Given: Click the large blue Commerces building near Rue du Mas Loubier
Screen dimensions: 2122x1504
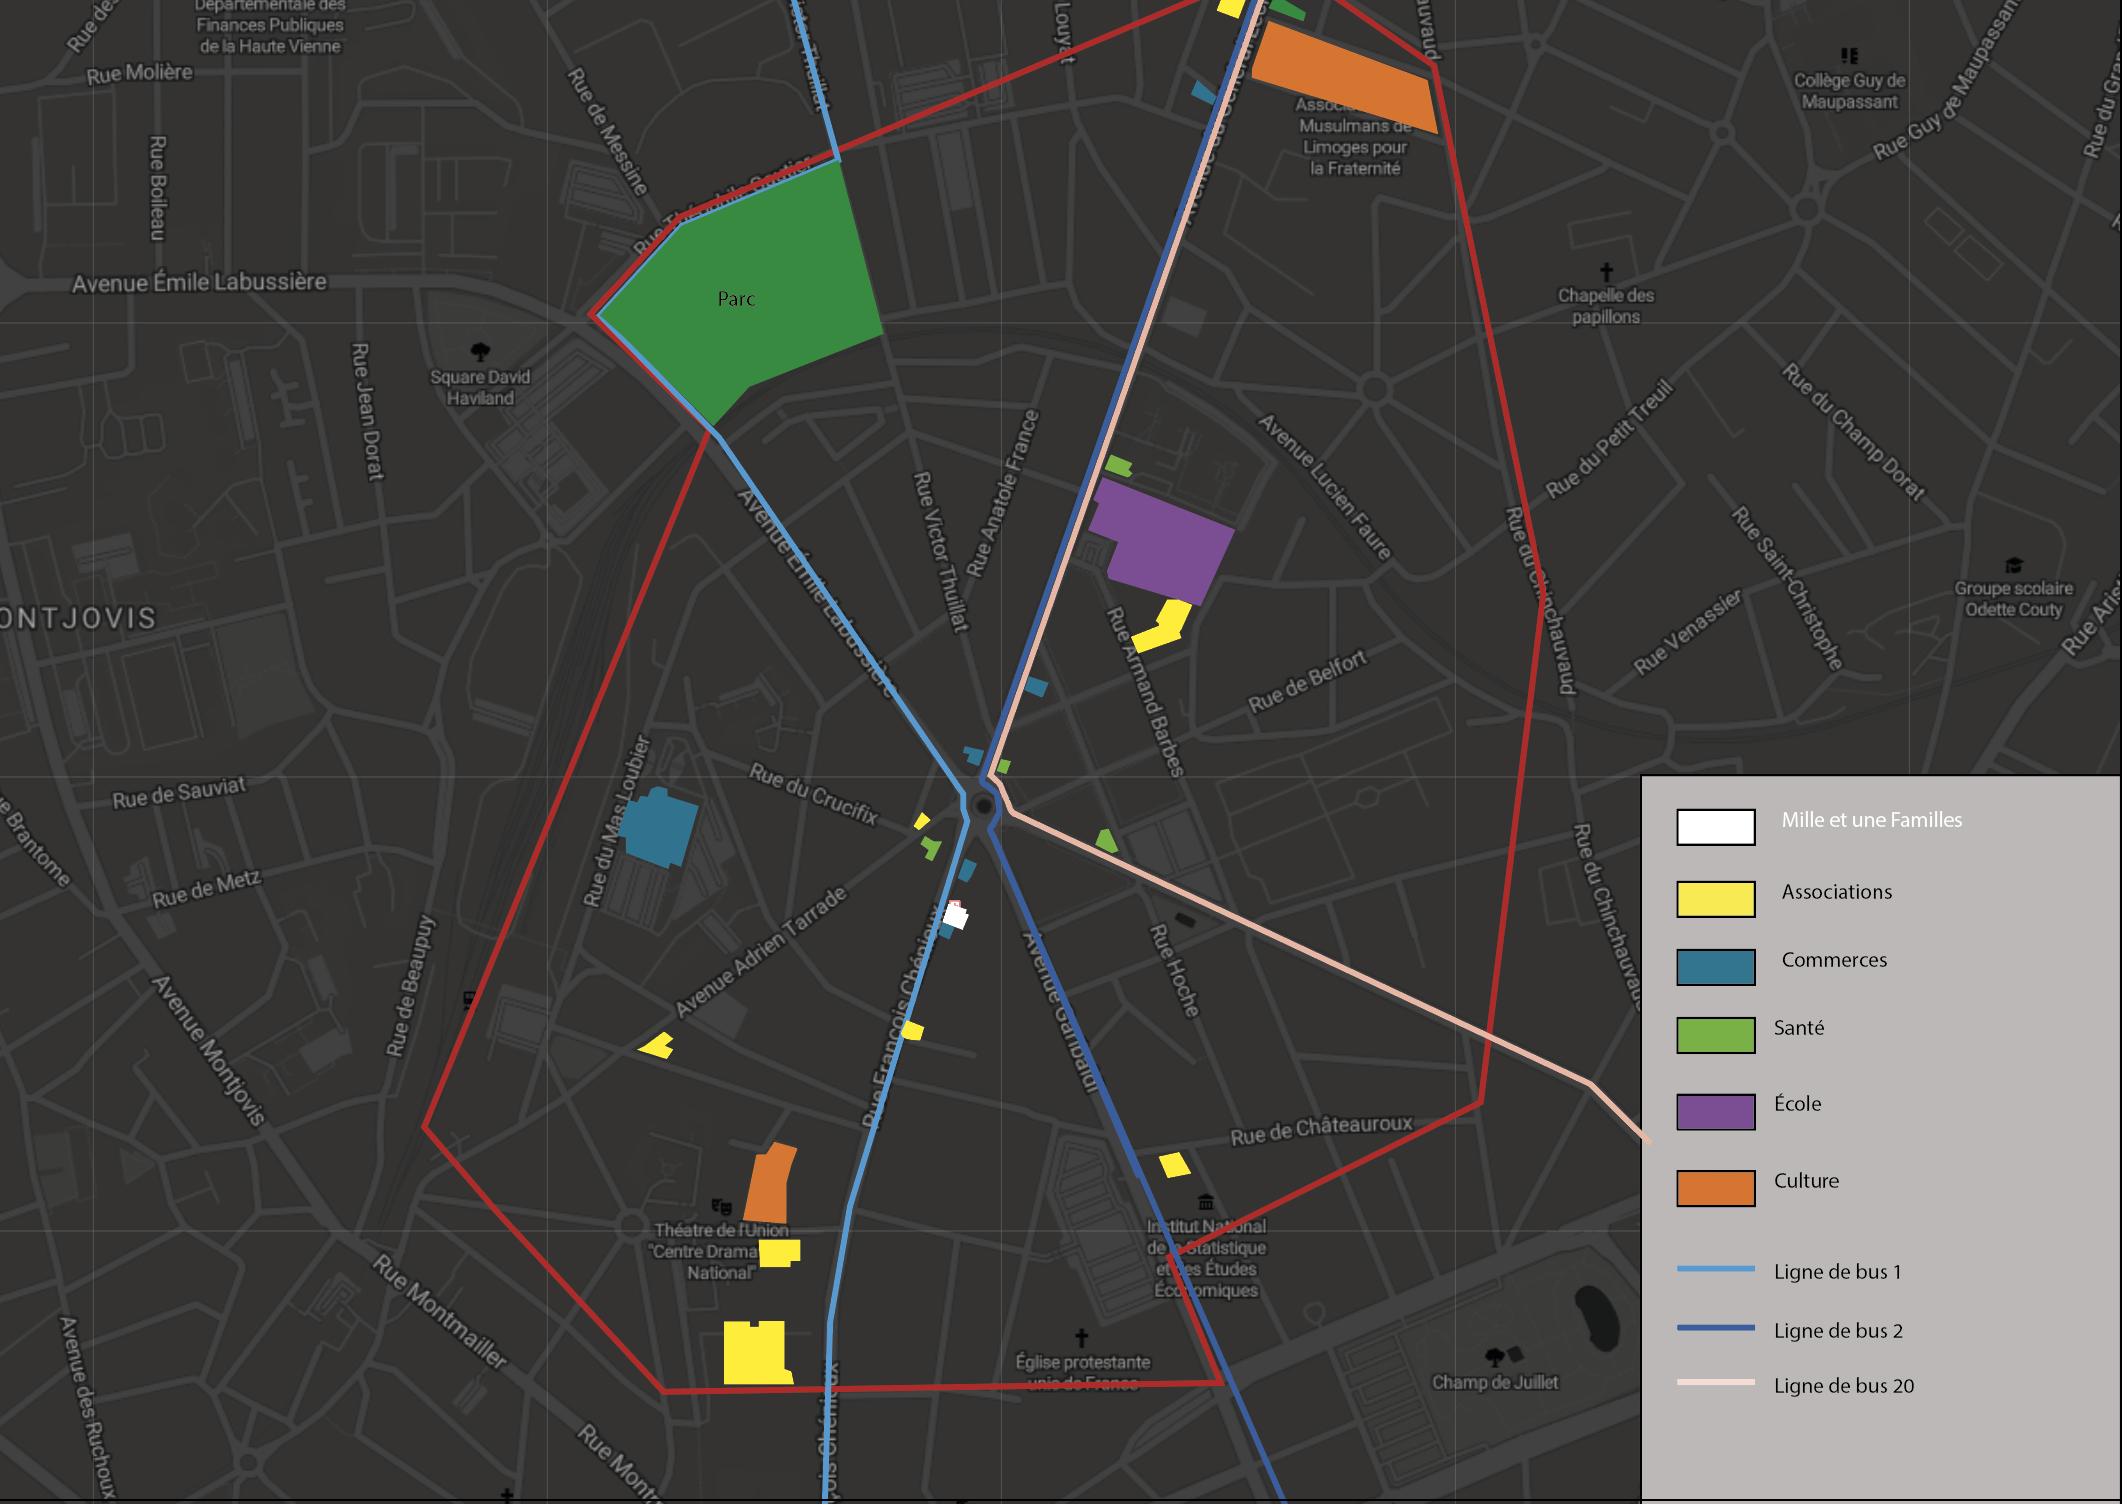Looking at the screenshot, I should [658, 828].
